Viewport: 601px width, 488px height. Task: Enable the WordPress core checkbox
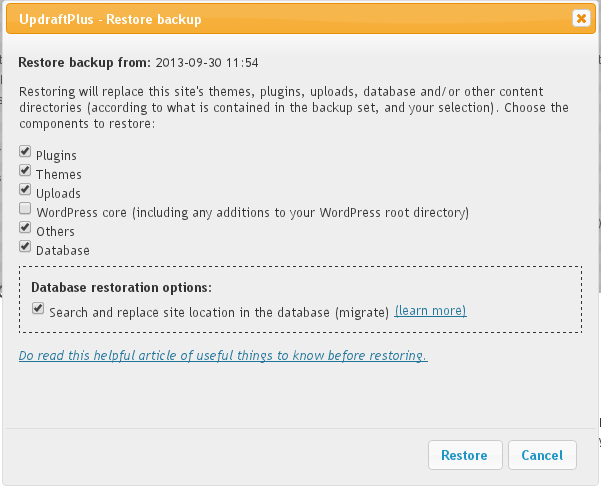click(x=25, y=209)
